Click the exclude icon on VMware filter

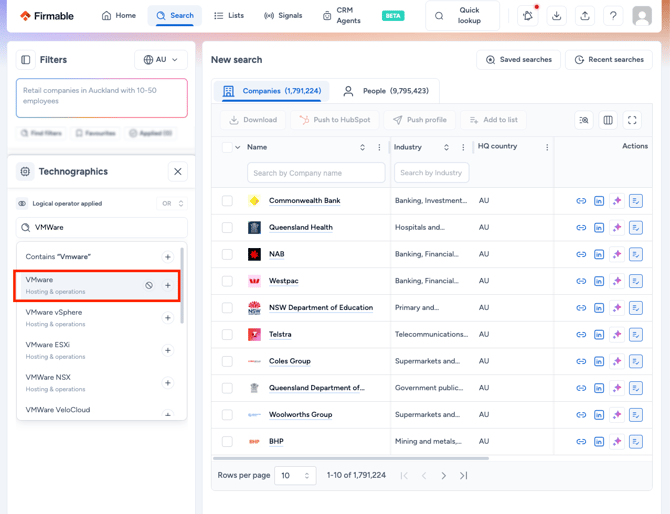click(x=149, y=285)
